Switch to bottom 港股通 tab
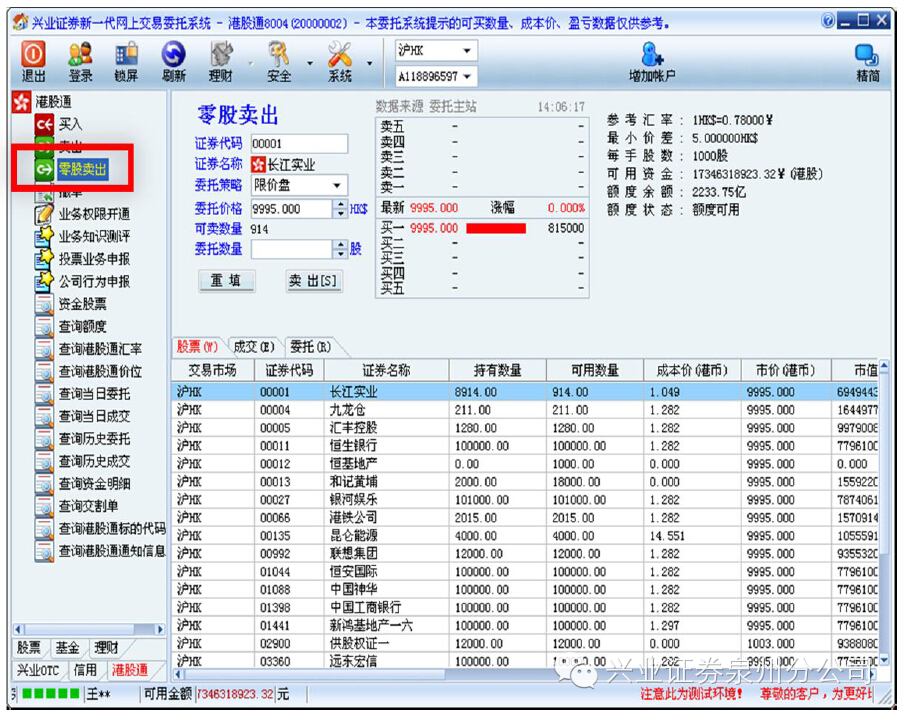This screenshot has width=903, height=717. pyautogui.click(x=130, y=670)
